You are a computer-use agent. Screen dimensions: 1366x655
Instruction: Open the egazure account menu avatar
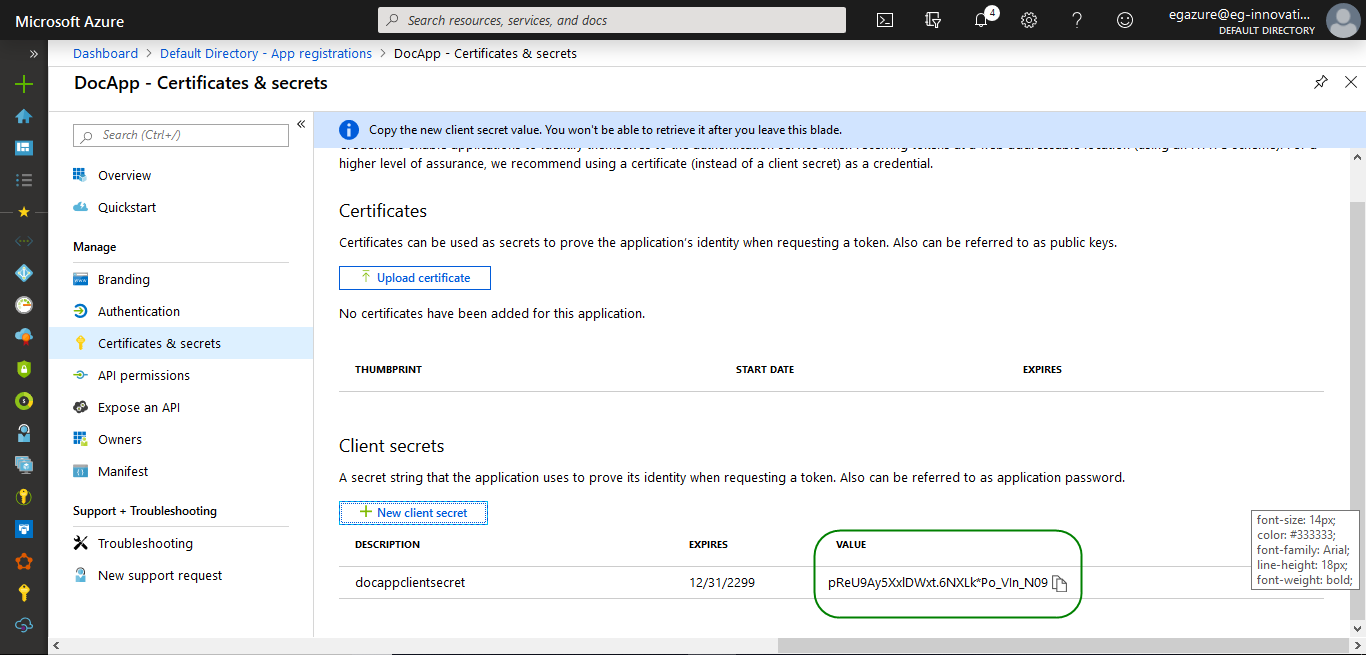coord(1342,20)
